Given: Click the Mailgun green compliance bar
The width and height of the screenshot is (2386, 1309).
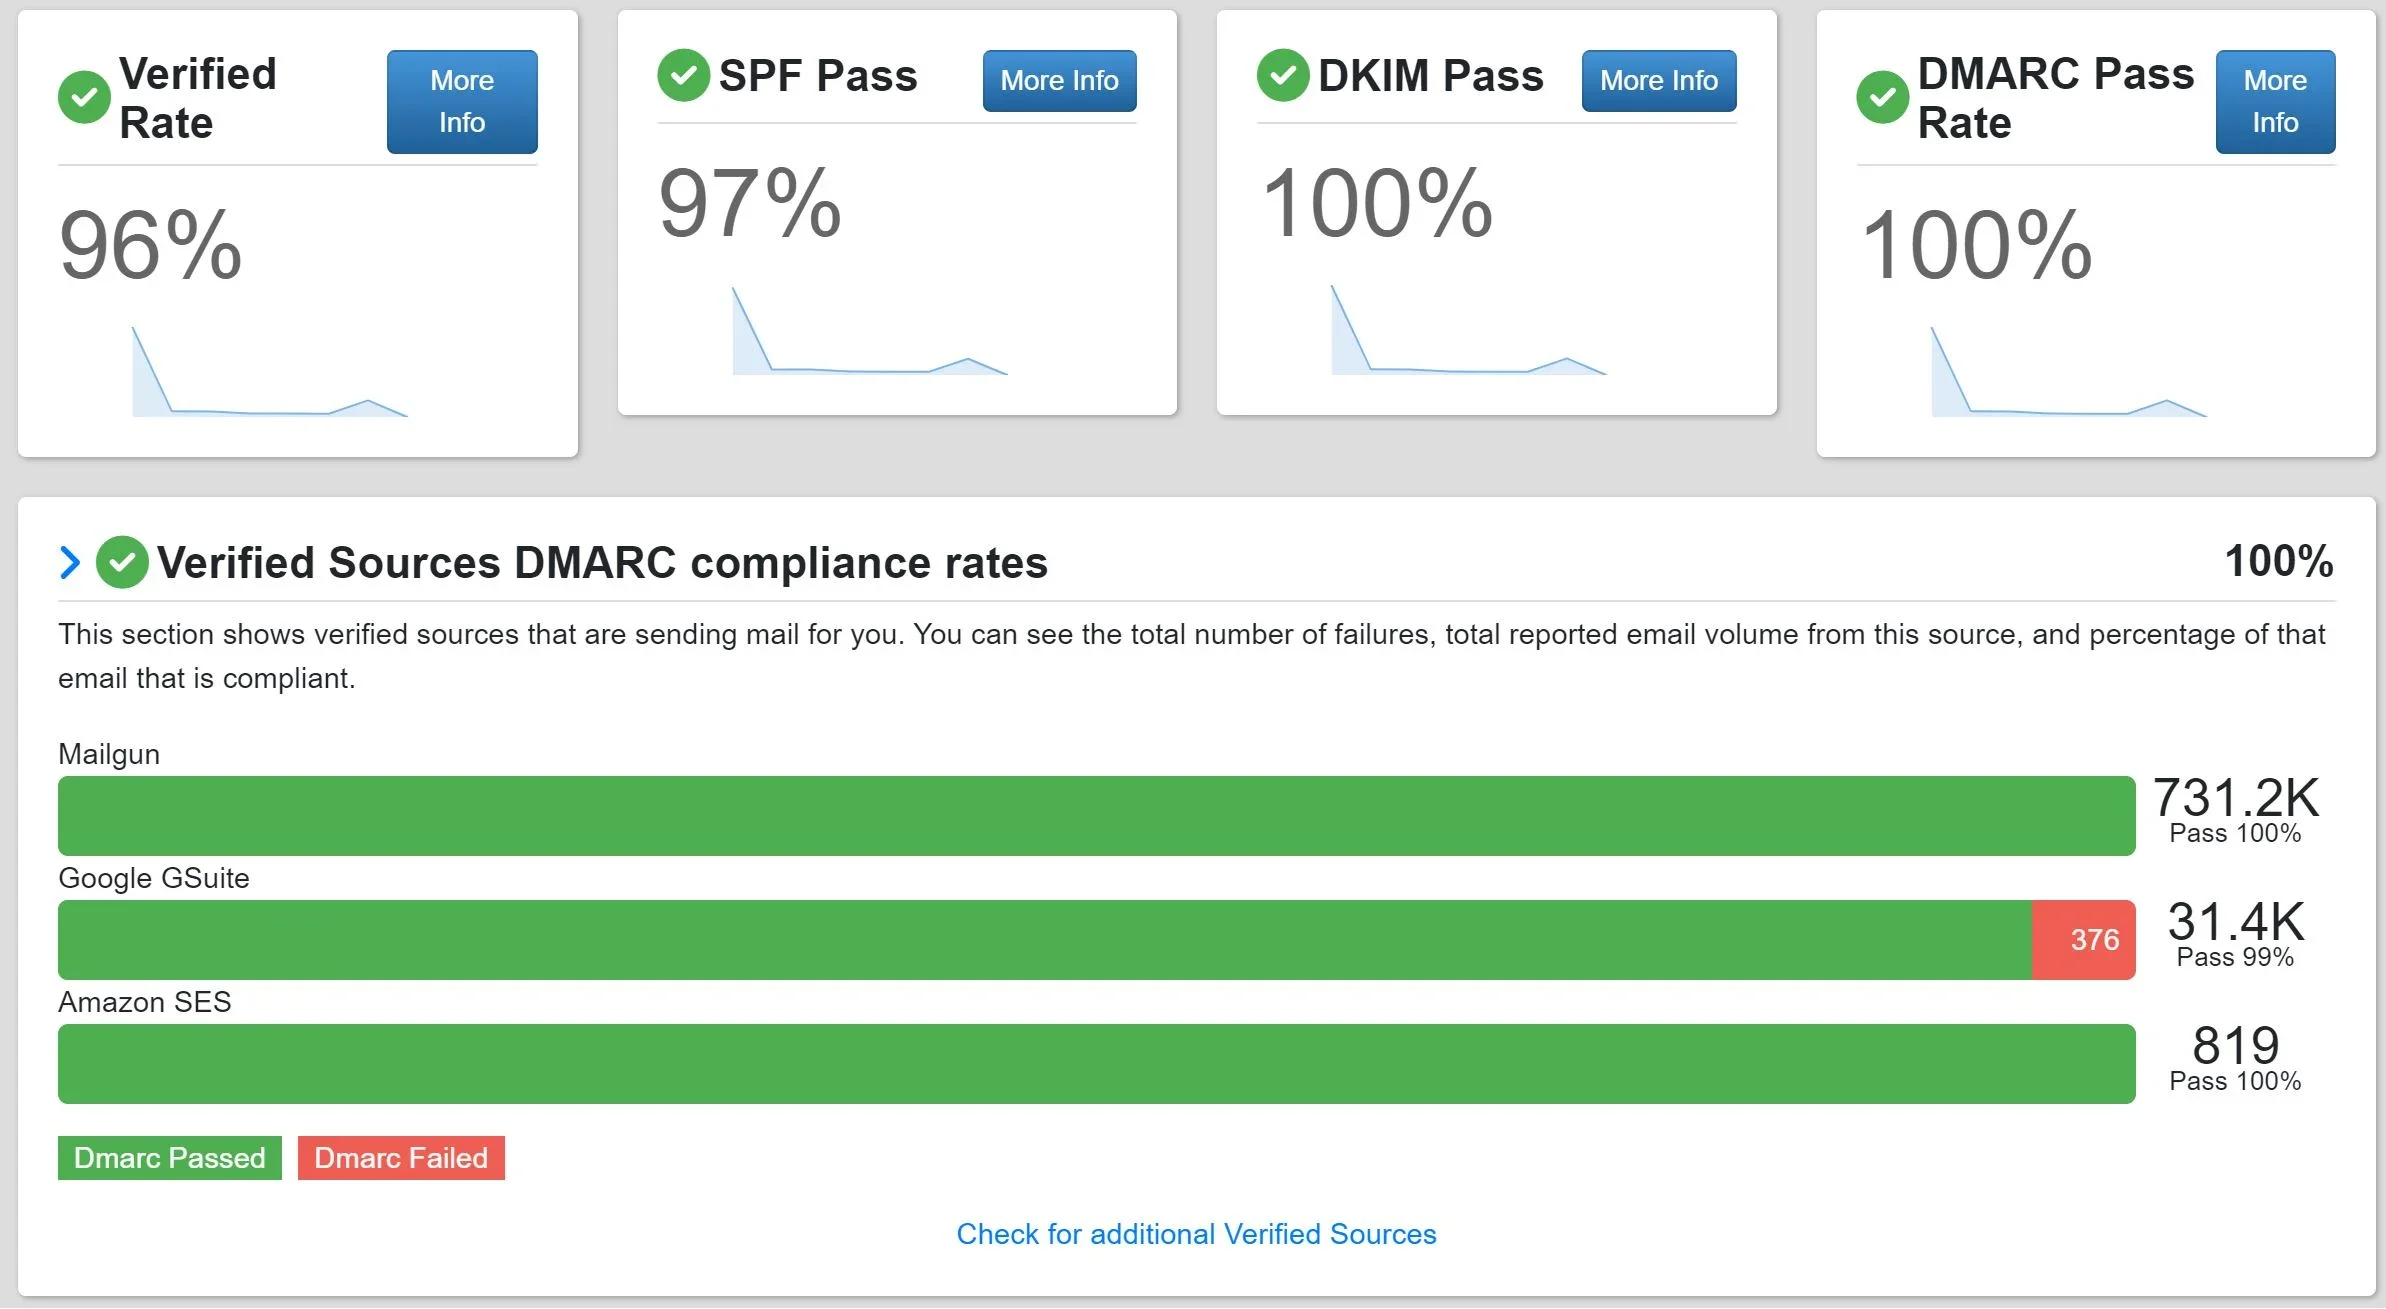Looking at the screenshot, I should pyautogui.click(x=1096, y=816).
